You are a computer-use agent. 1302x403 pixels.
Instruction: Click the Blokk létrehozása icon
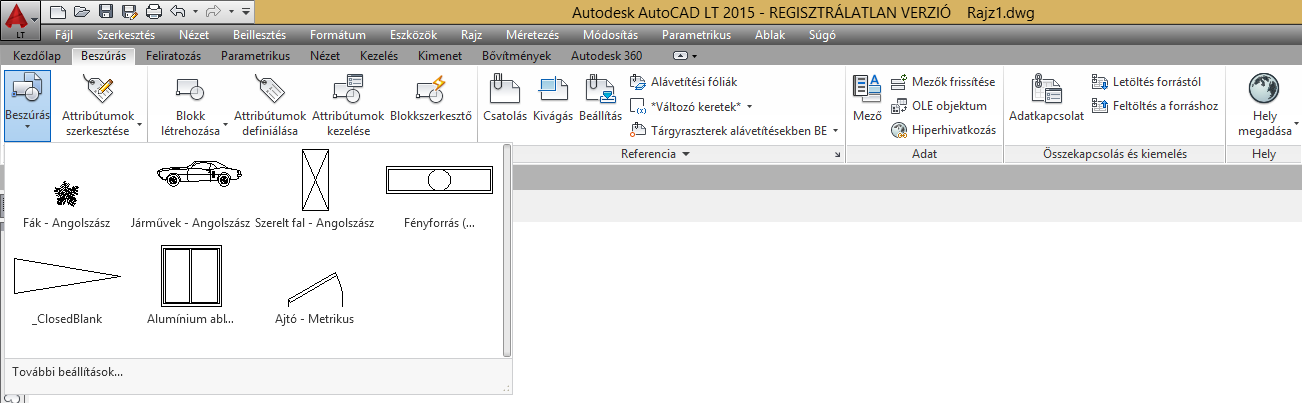pos(190,90)
